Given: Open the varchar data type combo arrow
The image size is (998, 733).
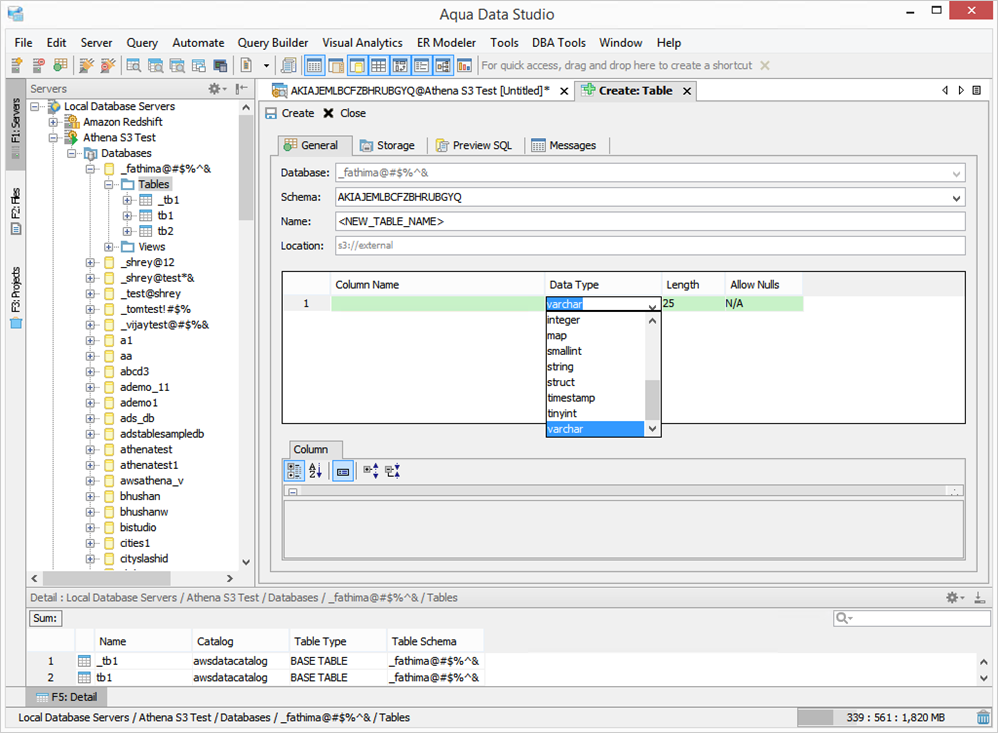Looking at the screenshot, I should click(x=652, y=305).
